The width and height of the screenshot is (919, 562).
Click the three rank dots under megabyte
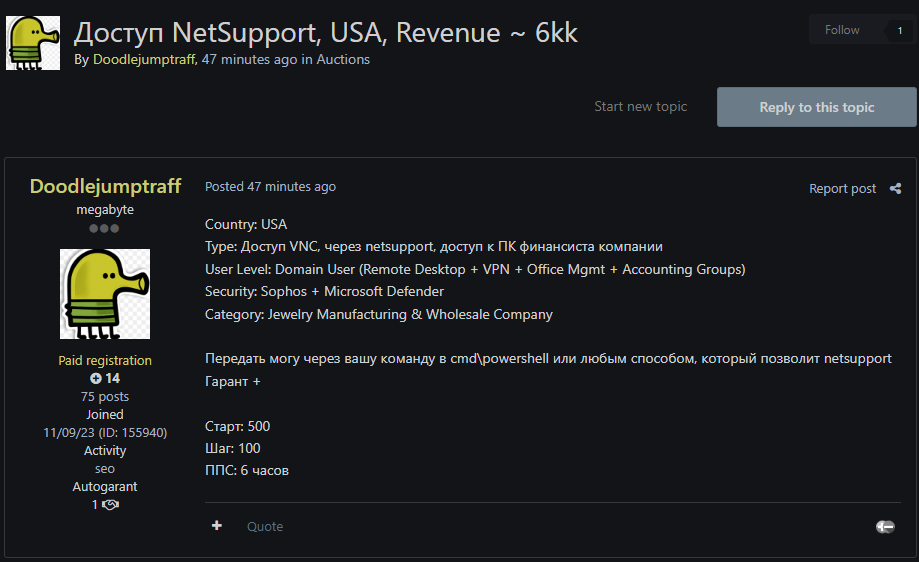coord(104,229)
